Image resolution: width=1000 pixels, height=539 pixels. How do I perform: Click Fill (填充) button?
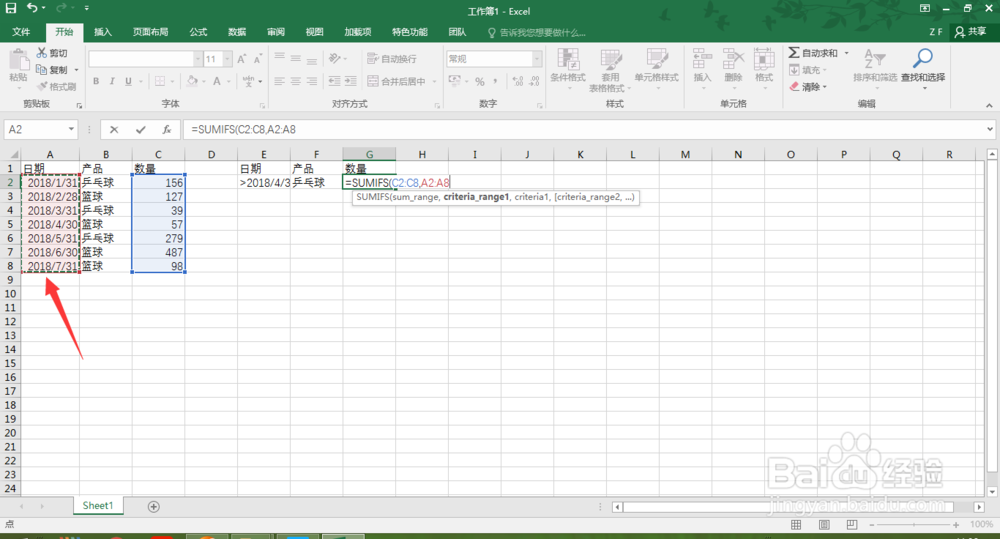pyautogui.click(x=807, y=70)
